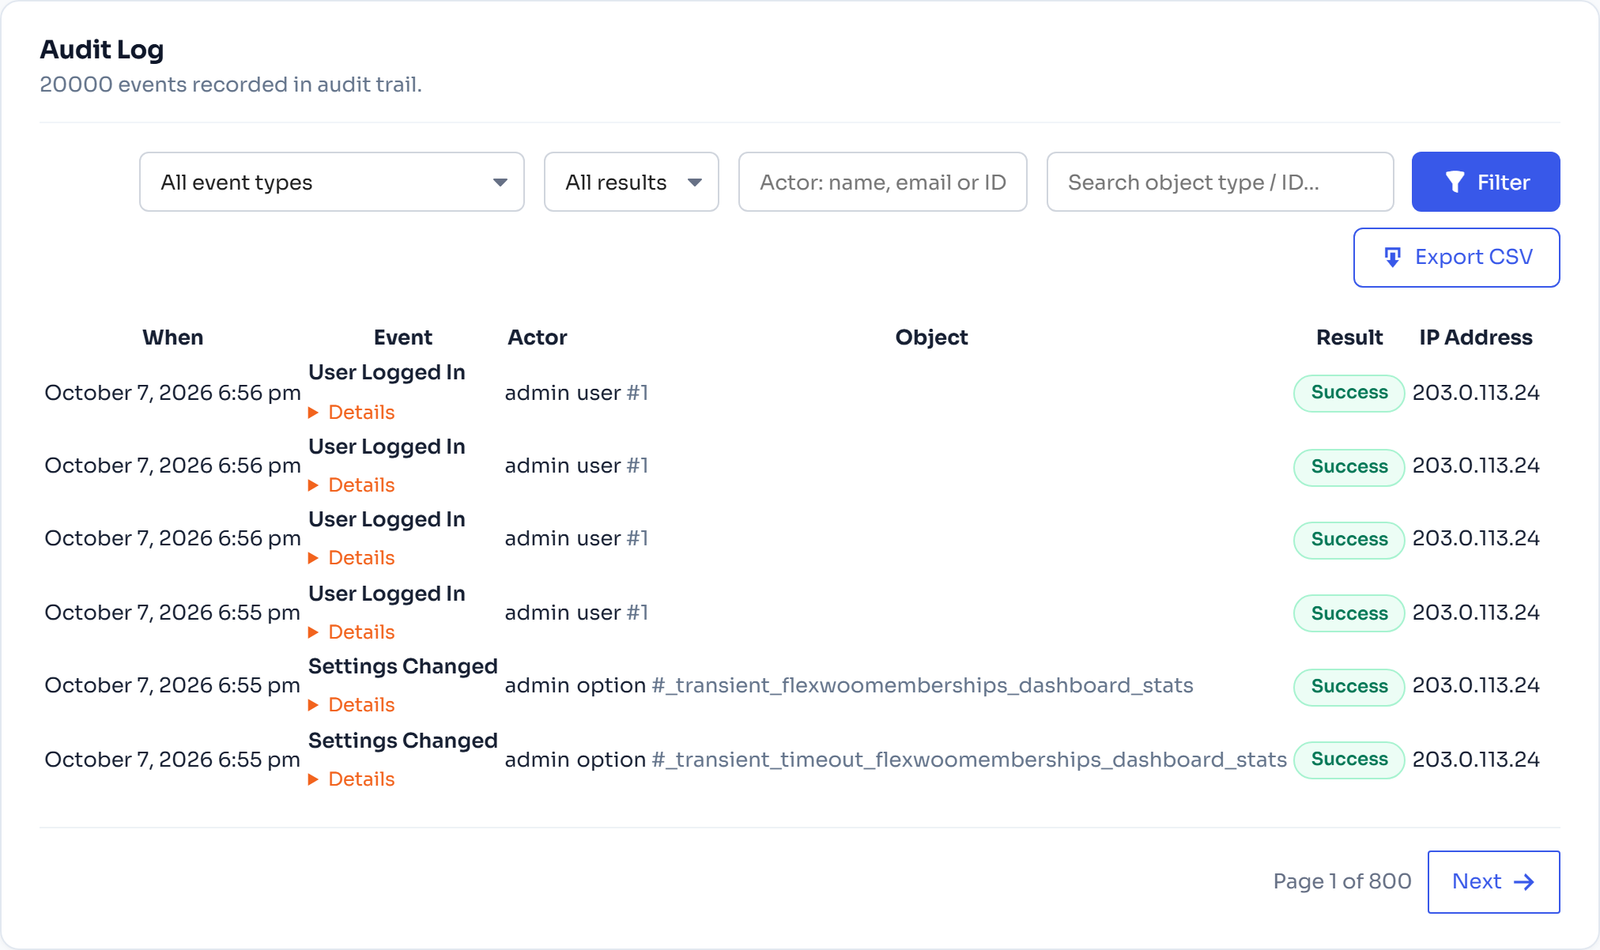Image resolution: width=1600 pixels, height=950 pixels.
Task: Expand Details of second User Logged In row
Action: (x=352, y=485)
